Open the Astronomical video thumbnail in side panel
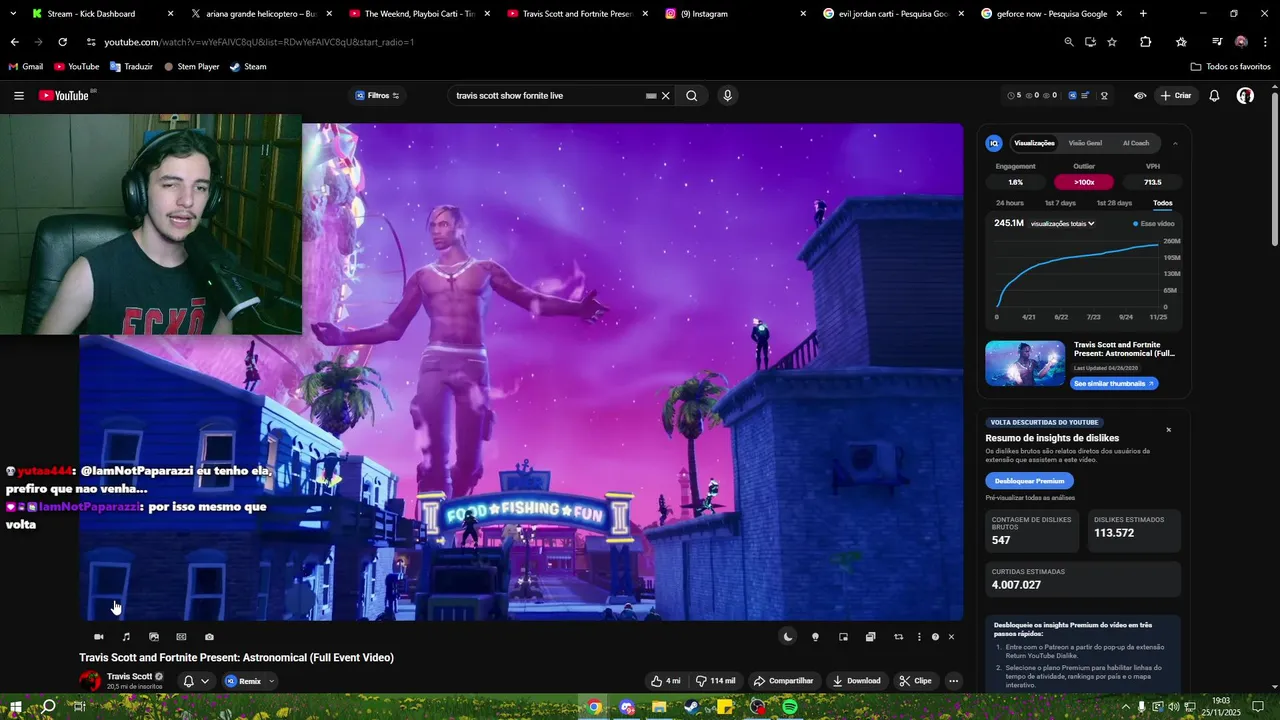The width and height of the screenshot is (1280, 720). coord(1025,363)
